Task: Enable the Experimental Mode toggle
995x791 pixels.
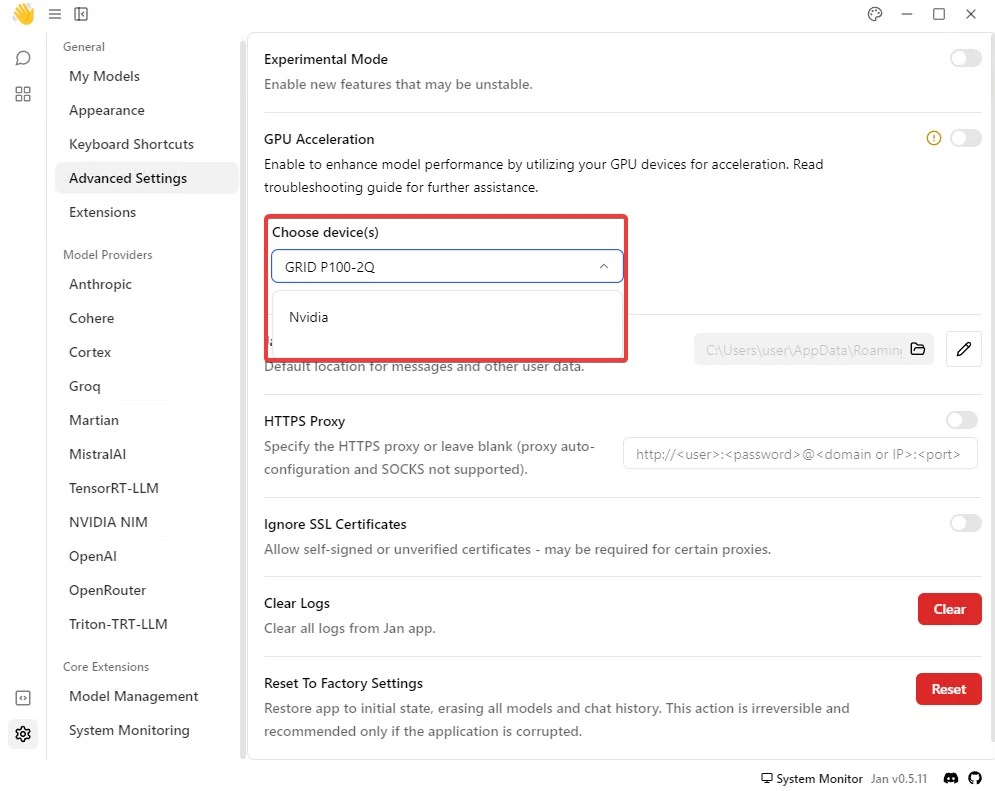Action: click(x=965, y=59)
